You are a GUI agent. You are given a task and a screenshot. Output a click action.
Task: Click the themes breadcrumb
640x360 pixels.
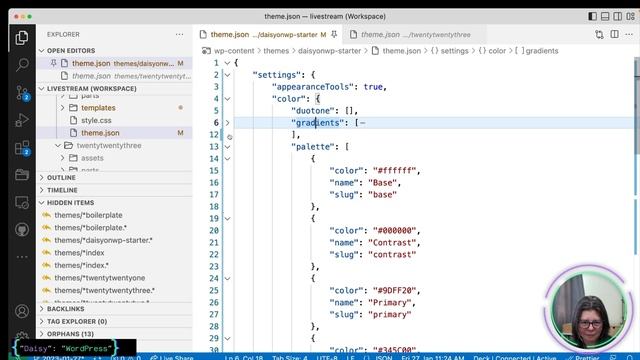pyautogui.click(x=276, y=51)
